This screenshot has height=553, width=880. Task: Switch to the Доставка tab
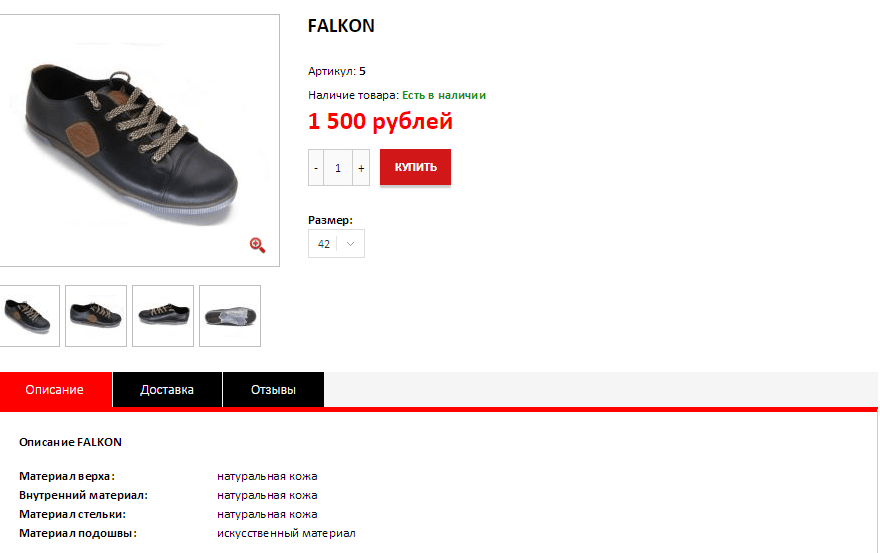167,390
